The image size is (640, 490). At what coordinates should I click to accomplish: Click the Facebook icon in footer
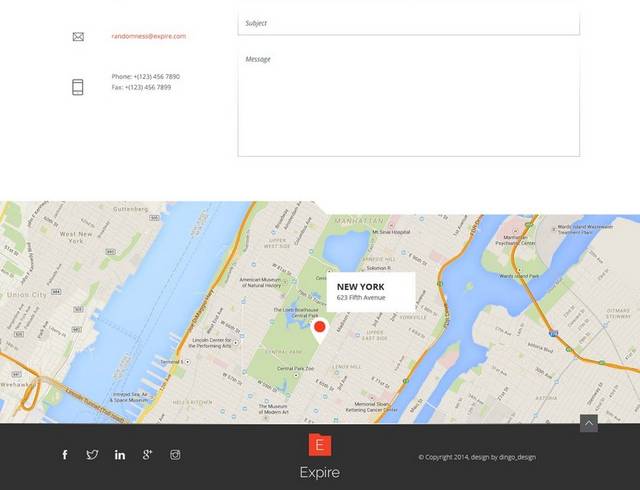click(x=65, y=455)
